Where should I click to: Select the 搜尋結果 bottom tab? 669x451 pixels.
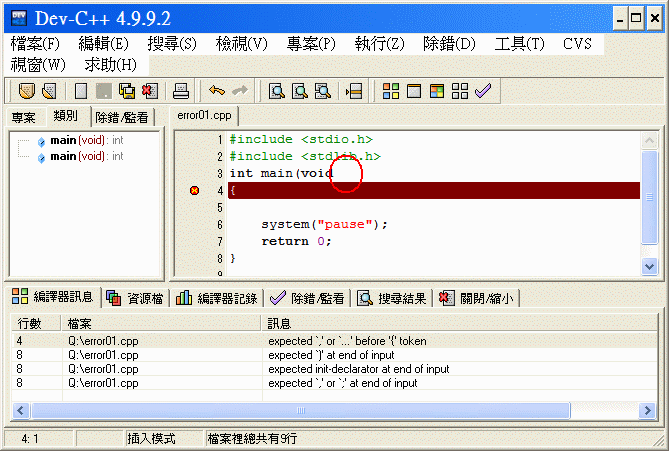tap(392, 298)
